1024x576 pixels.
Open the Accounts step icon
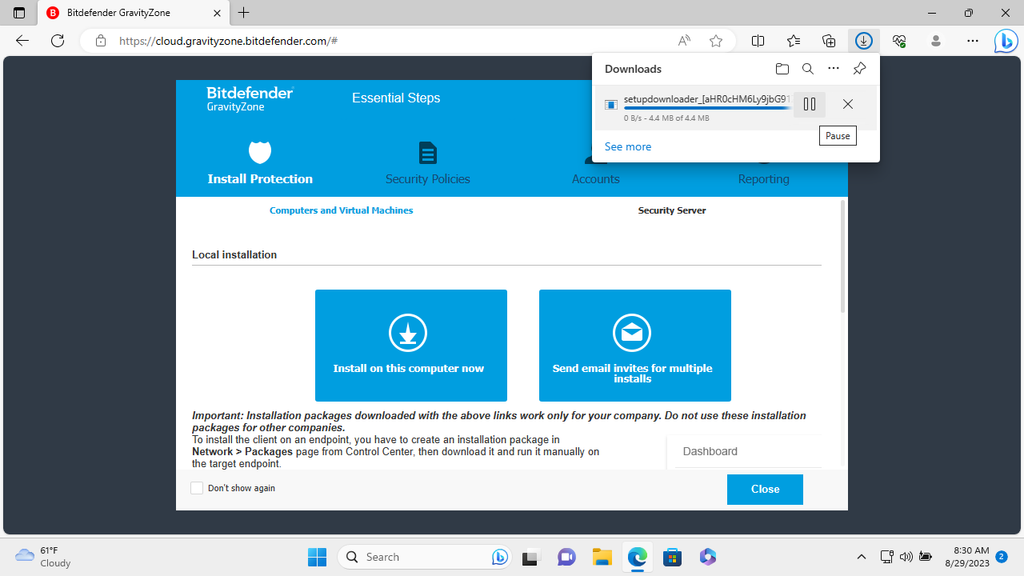pyautogui.click(x=595, y=160)
